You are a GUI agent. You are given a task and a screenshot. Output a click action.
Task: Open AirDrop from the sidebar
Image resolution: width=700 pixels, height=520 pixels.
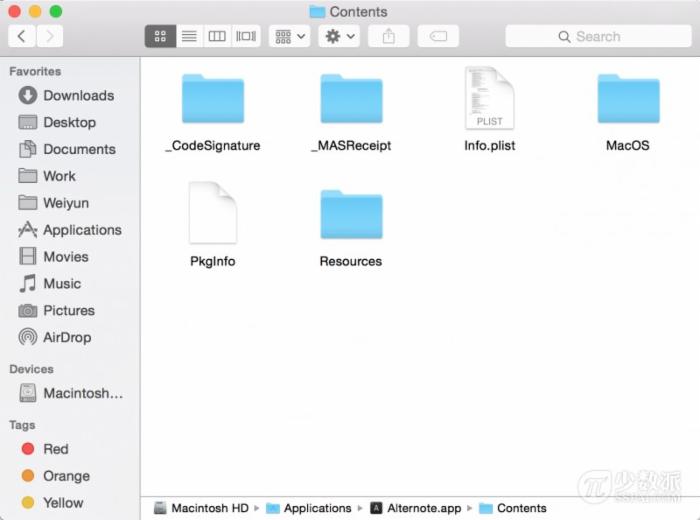67,338
